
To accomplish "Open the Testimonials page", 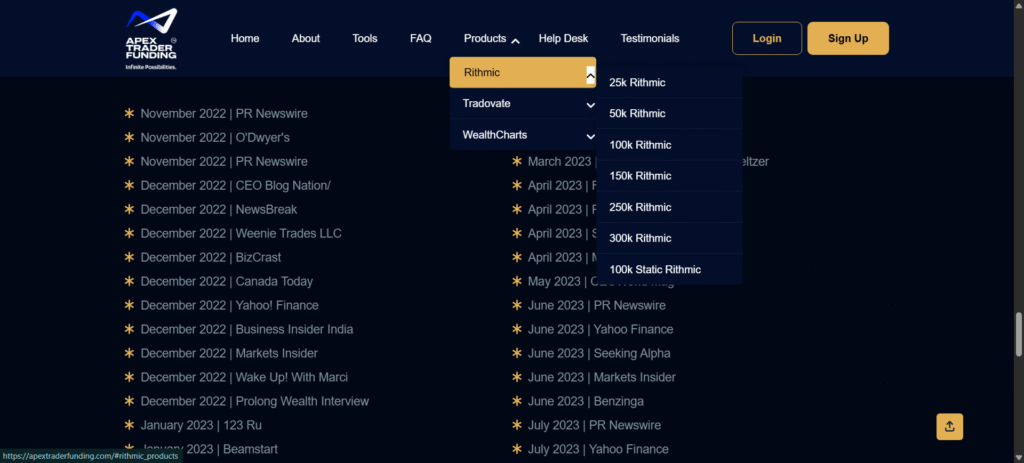I will click(650, 39).
